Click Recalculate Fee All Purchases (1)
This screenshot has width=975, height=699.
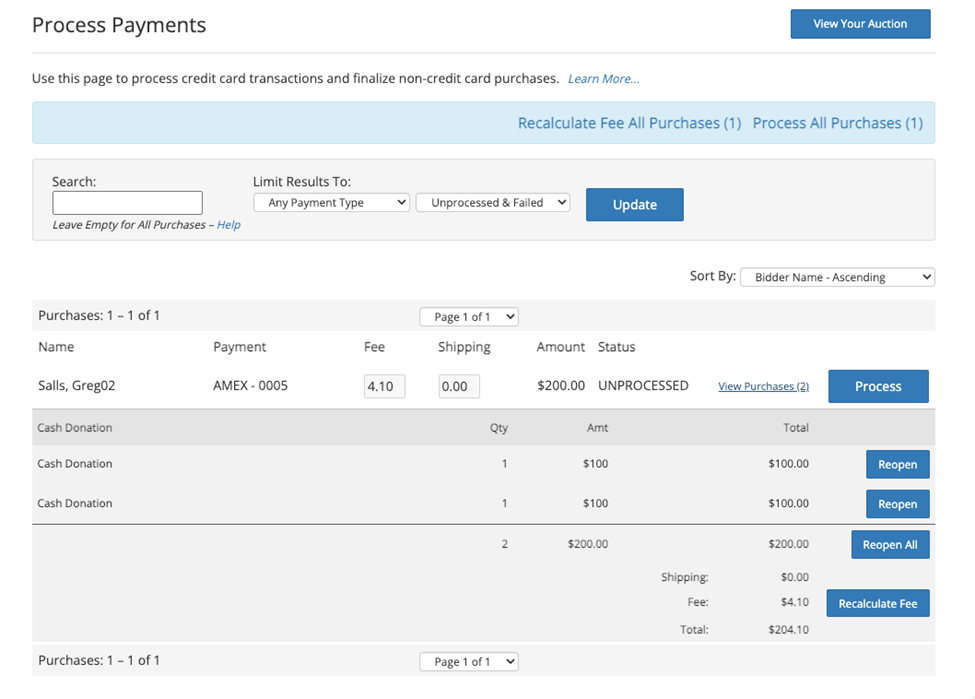(629, 123)
